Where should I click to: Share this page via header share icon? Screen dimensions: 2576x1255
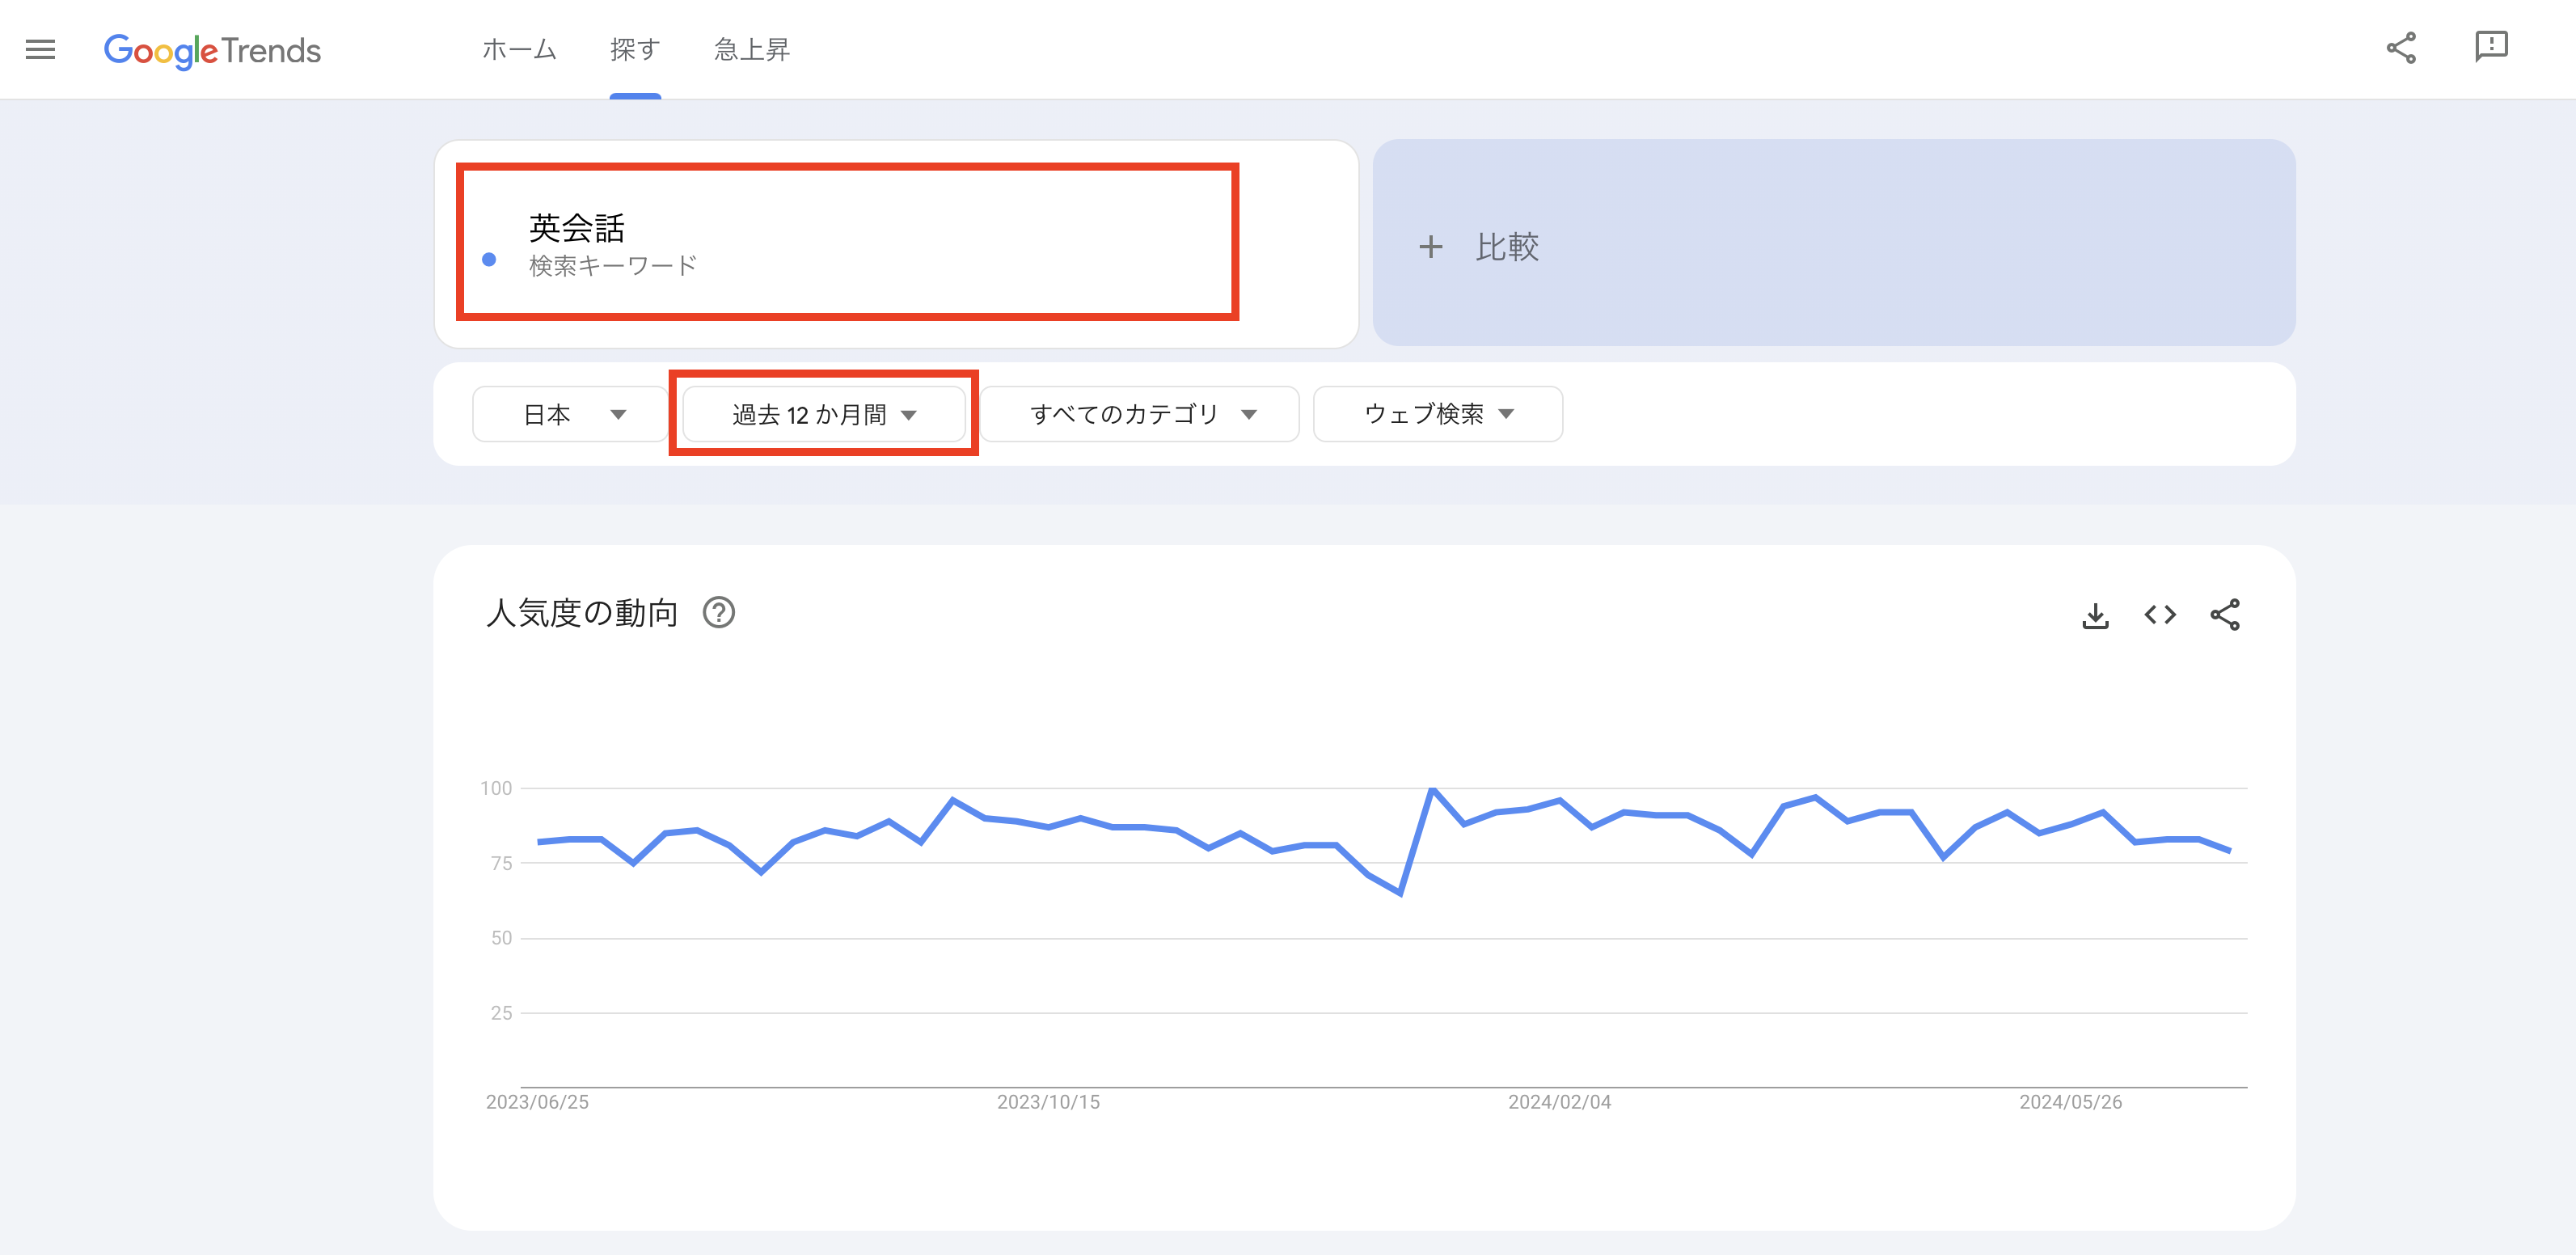[2400, 48]
